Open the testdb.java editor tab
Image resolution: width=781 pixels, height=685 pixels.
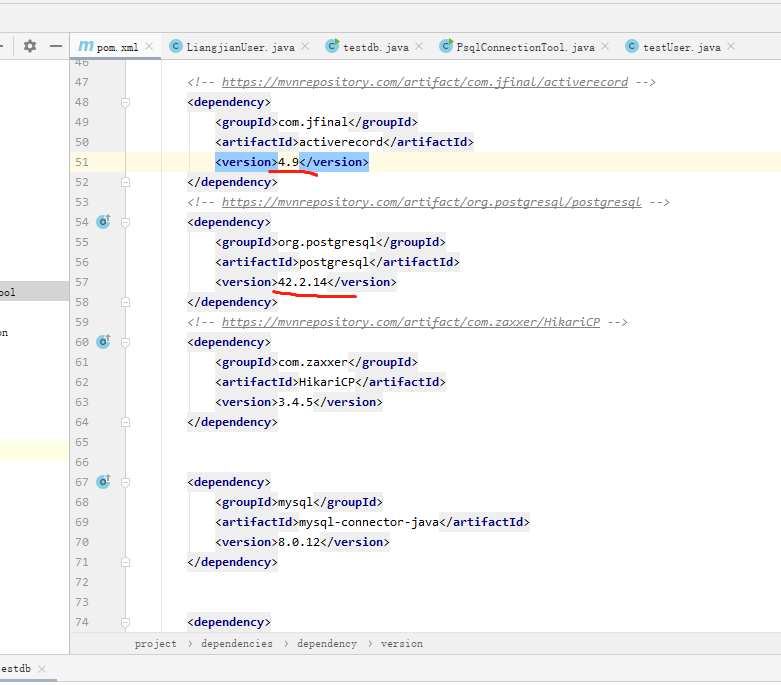coord(376,47)
